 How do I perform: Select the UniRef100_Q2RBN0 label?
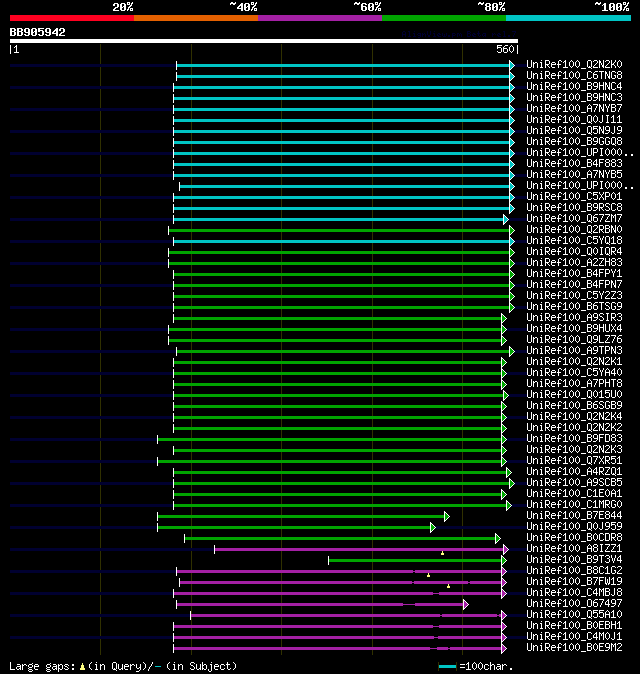[574, 230]
